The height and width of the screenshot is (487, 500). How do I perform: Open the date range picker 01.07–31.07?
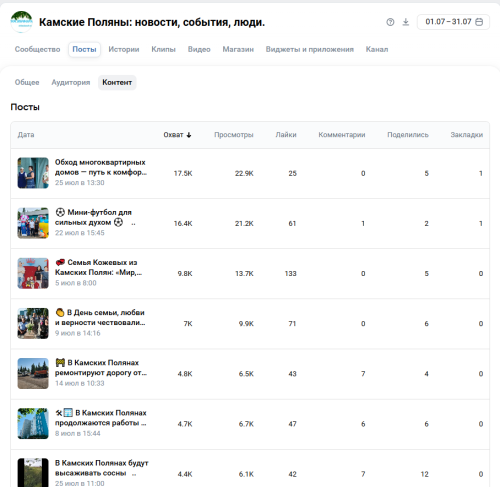point(453,22)
